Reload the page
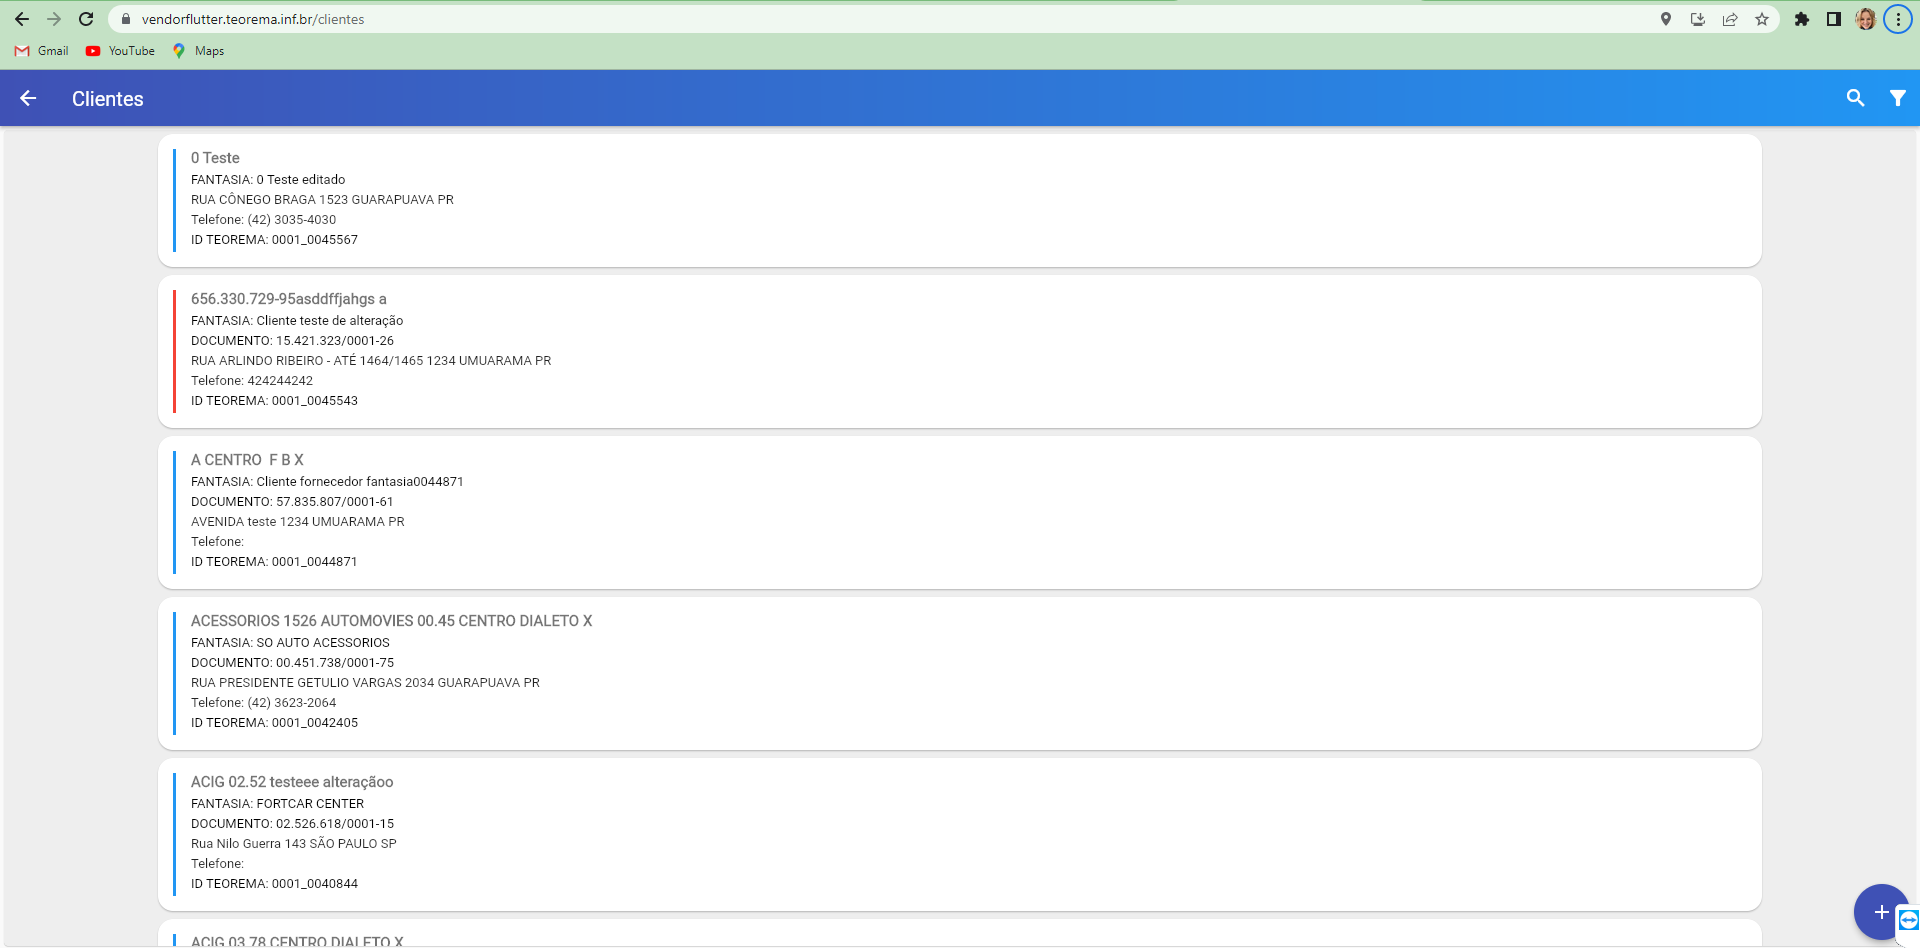The height and width of the screenshot is (948, 1920). 86,19
